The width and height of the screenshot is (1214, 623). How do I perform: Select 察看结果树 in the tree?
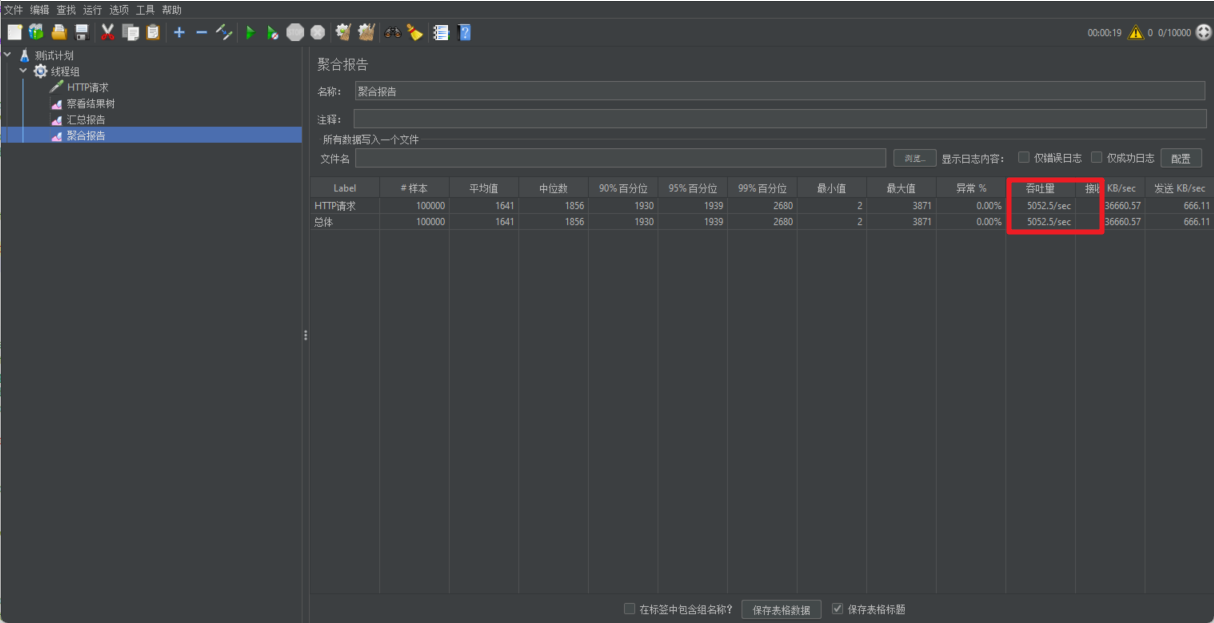click(x=90, y=103)
